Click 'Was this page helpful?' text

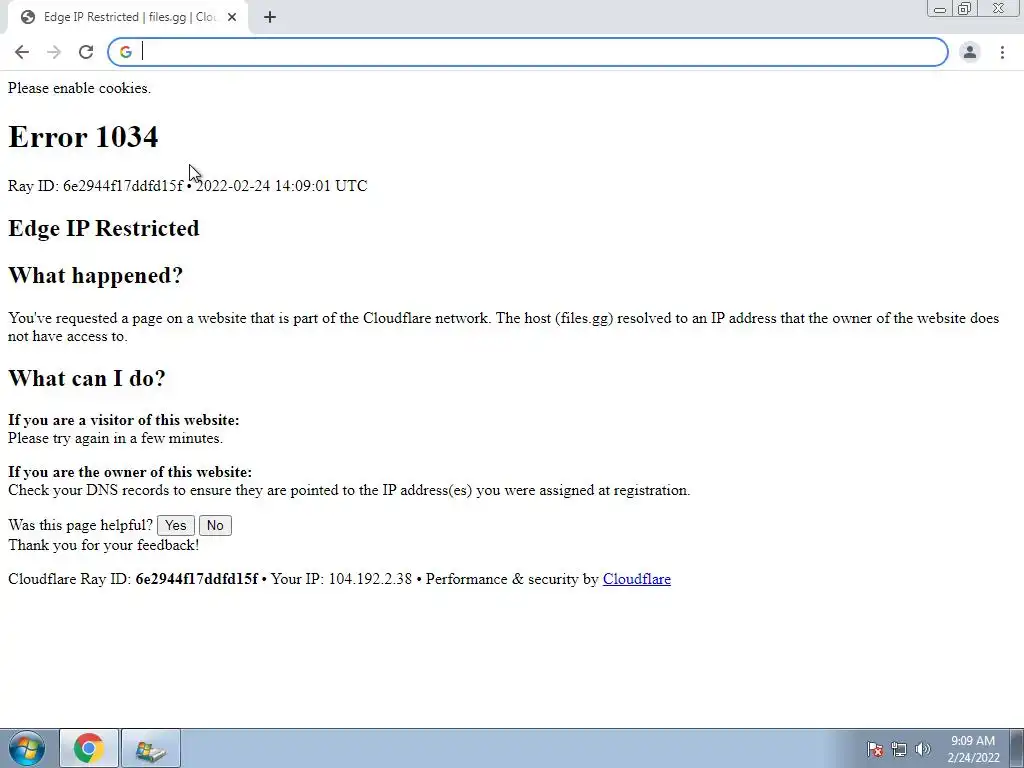coord(80,525)
